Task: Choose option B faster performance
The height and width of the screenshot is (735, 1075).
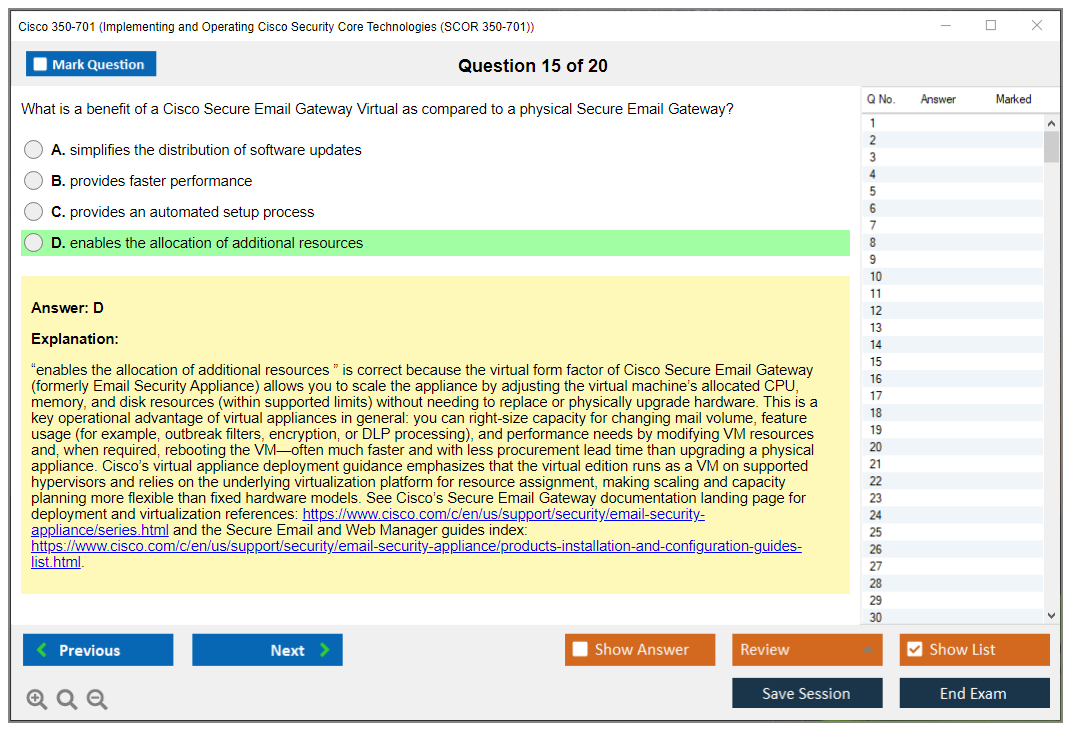Action: coord(34,181)
